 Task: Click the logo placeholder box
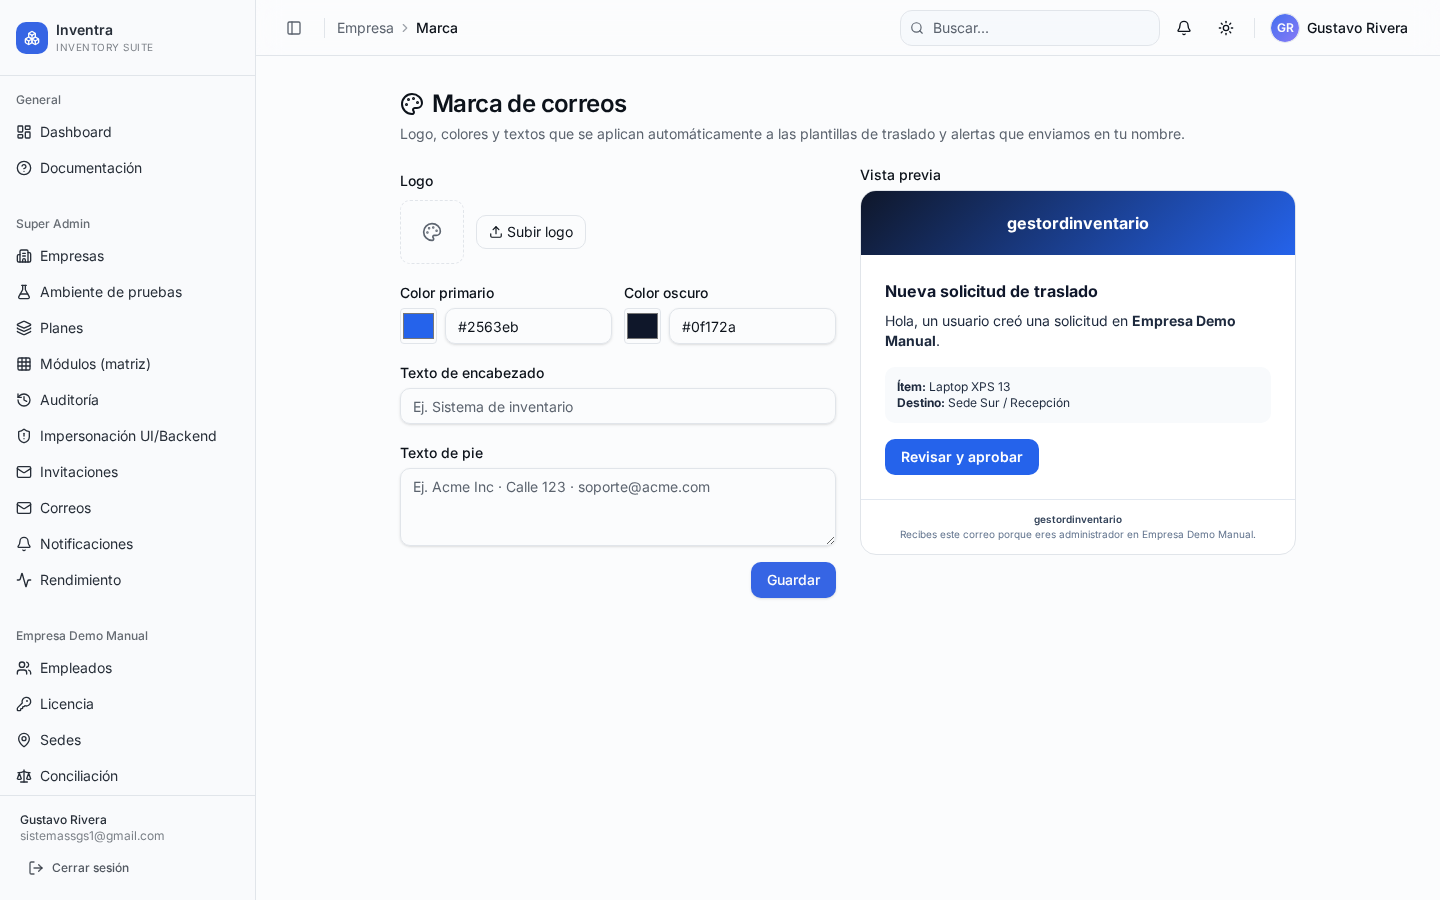[x=432, y=232]
